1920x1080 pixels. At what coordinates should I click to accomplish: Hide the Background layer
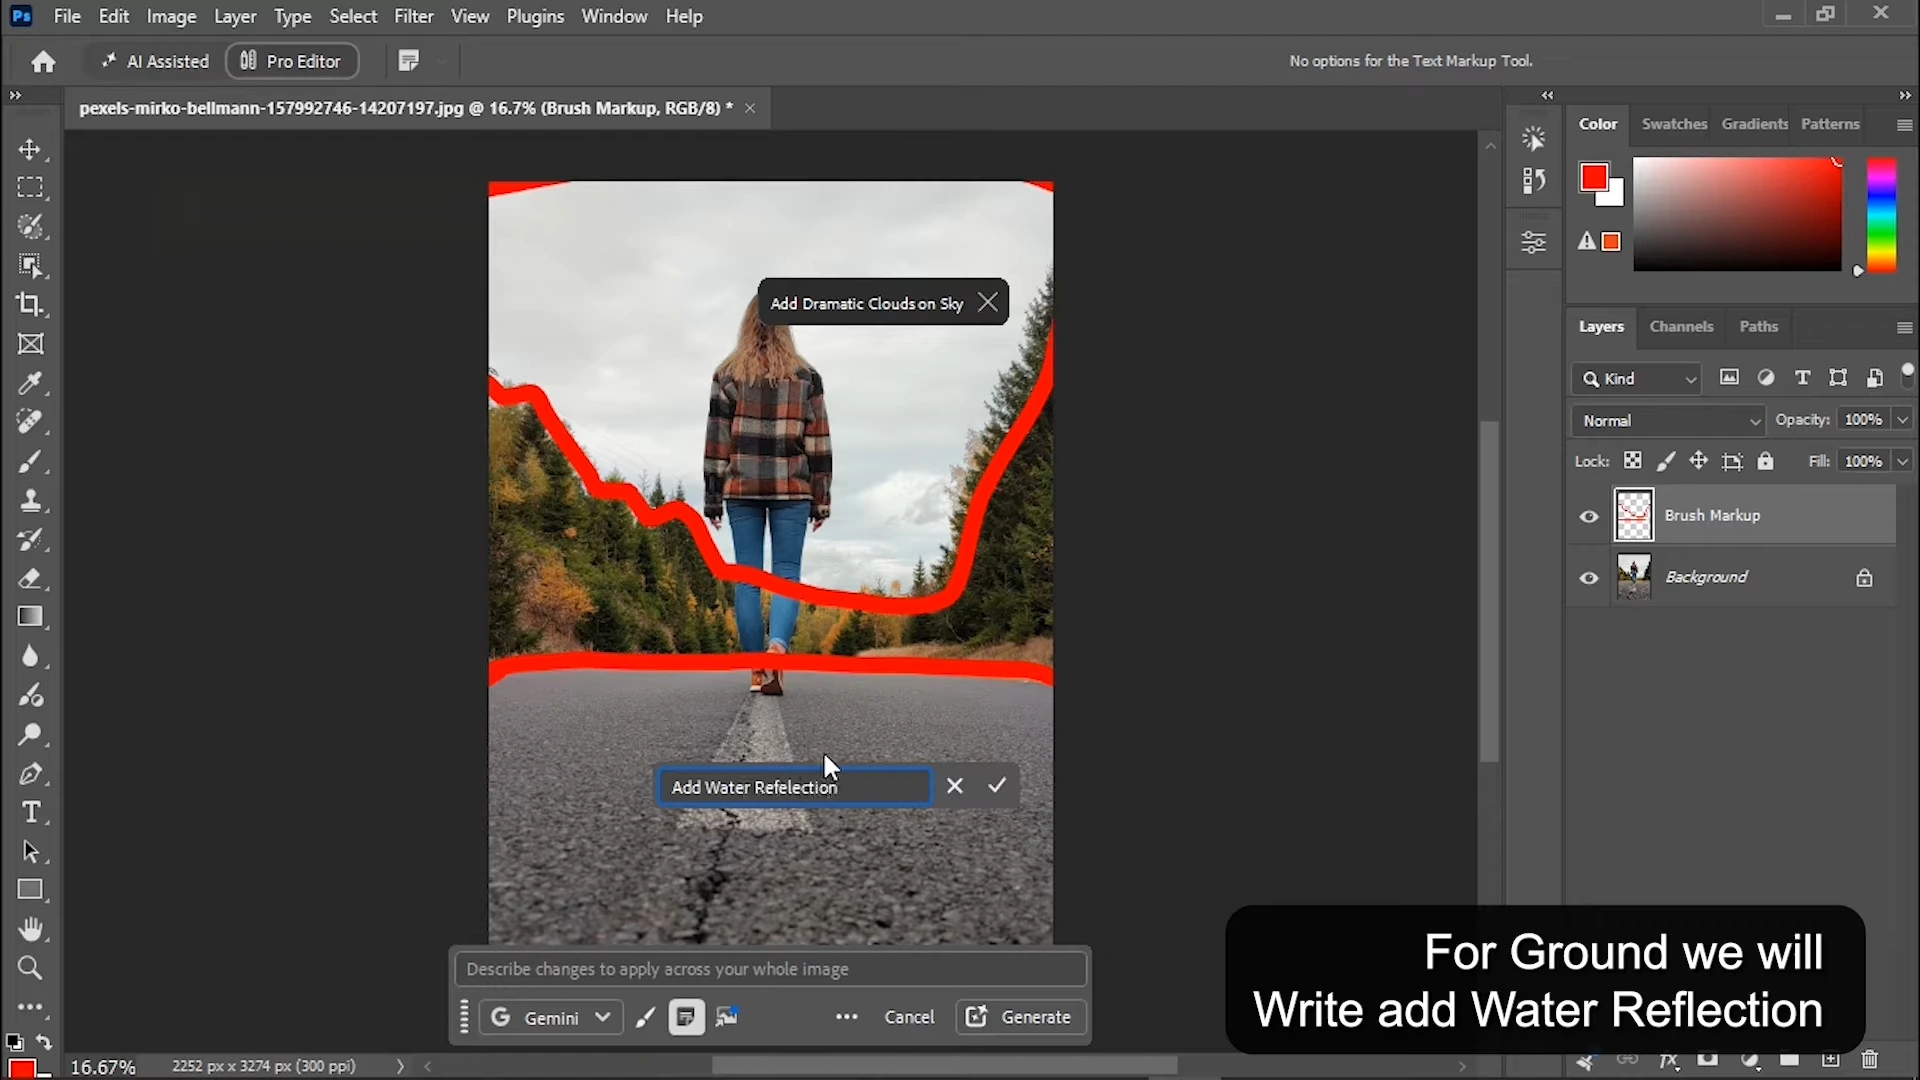click(x=1589, y=578)
